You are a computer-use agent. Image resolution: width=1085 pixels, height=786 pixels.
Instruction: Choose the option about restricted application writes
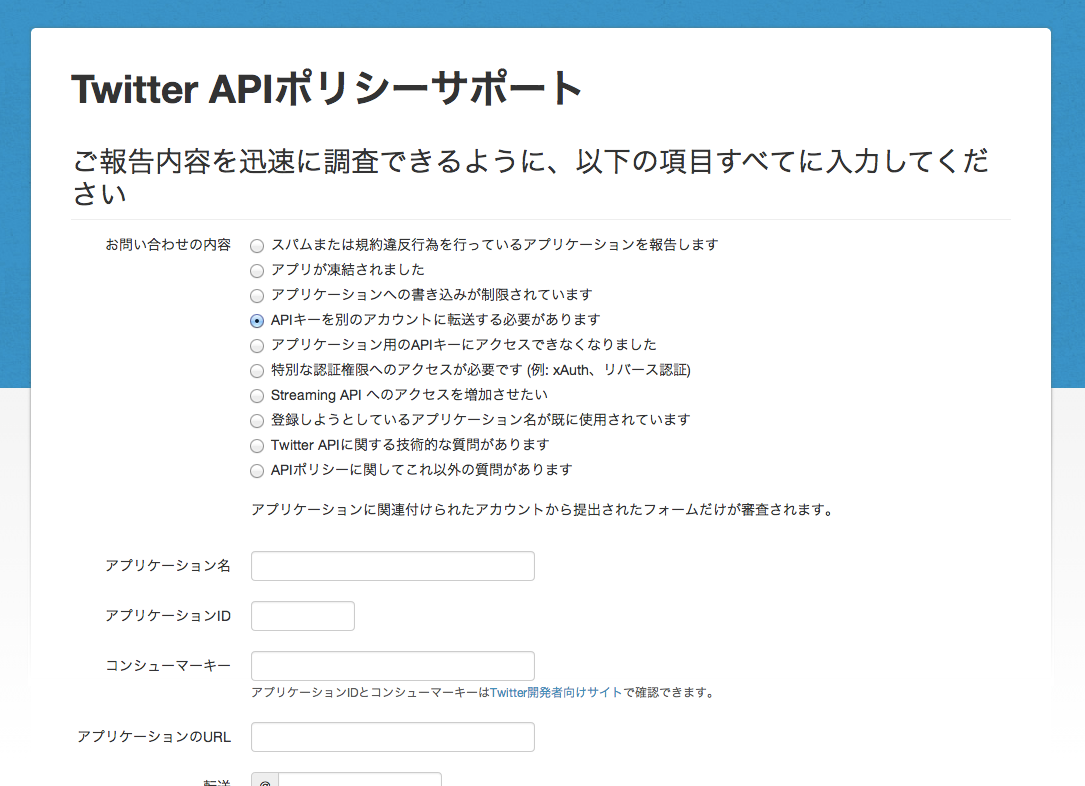[x=257, y=296]
